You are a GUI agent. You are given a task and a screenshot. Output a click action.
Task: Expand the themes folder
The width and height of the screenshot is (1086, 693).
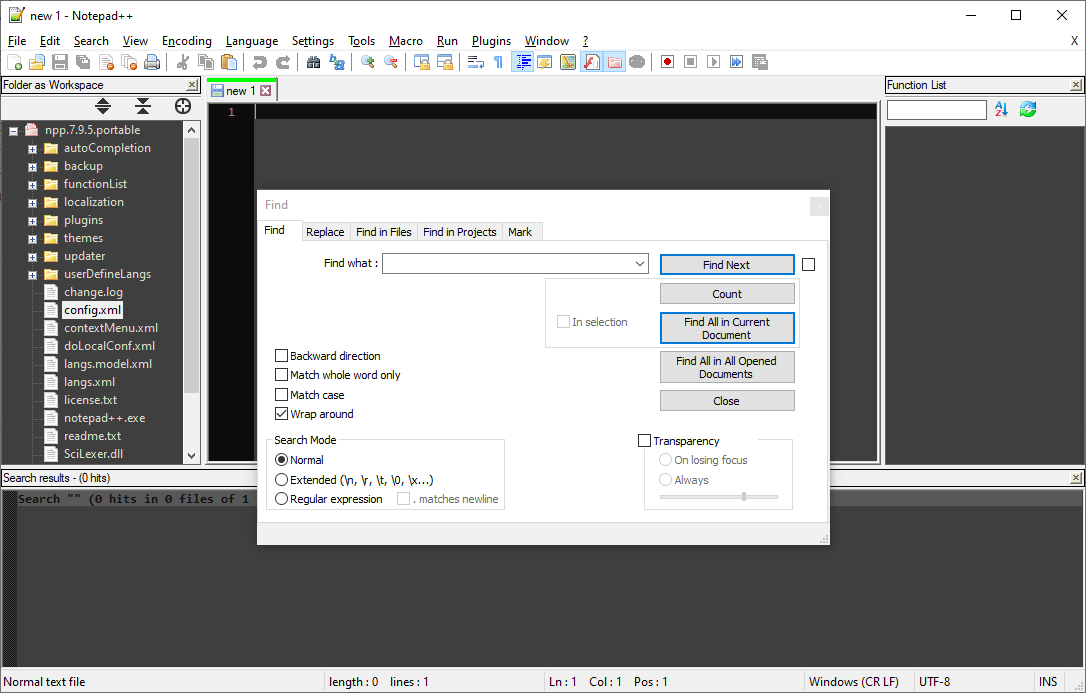tap(32, 239)
